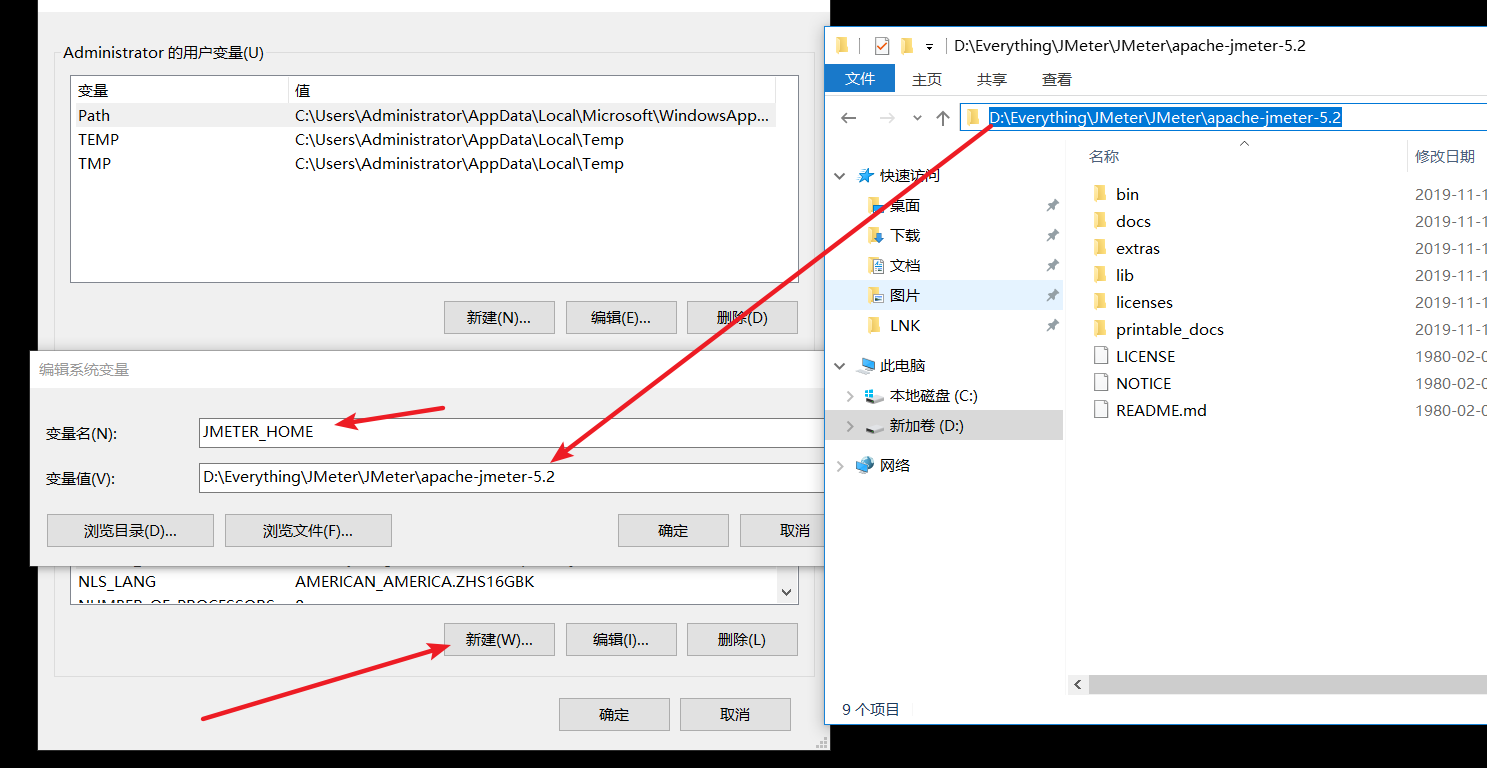This screenshot has height=768, width=1487.
Task: Click the 网络 network icon
Action: click(x=865, y=465)
